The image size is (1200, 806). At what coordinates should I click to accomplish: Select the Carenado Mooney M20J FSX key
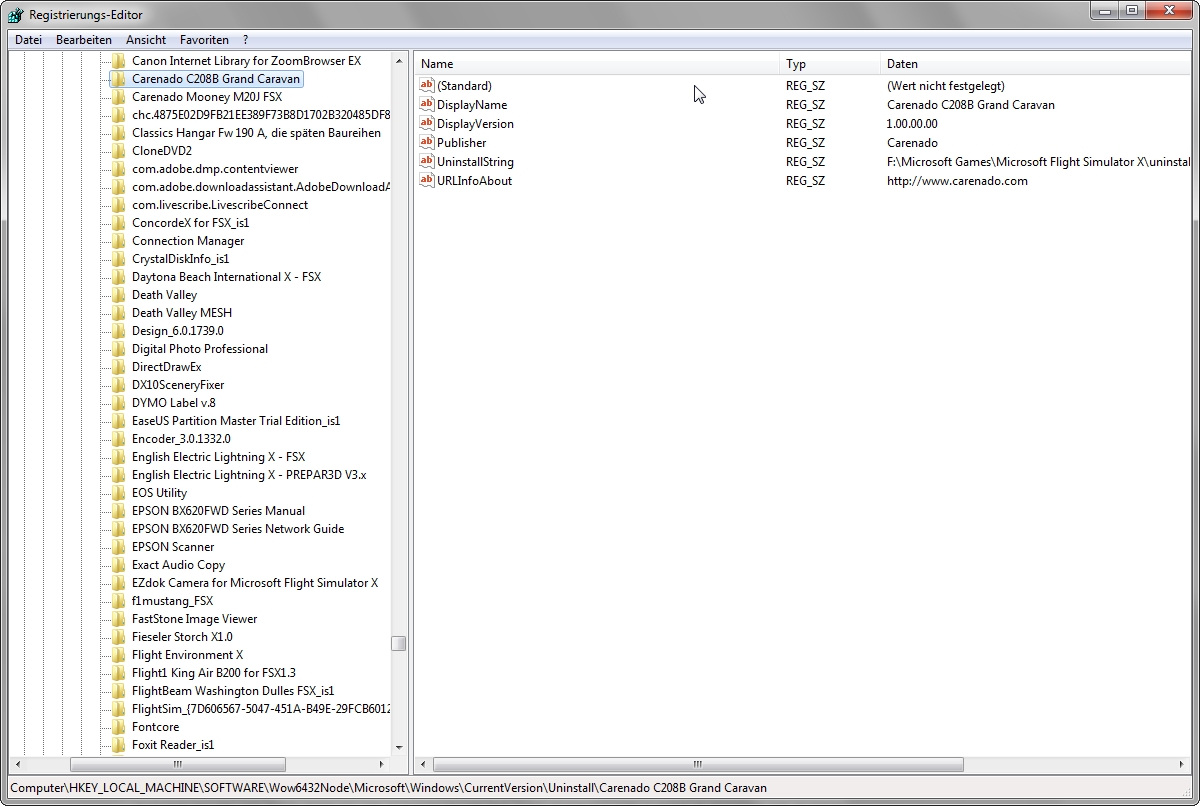click(206, 97)
